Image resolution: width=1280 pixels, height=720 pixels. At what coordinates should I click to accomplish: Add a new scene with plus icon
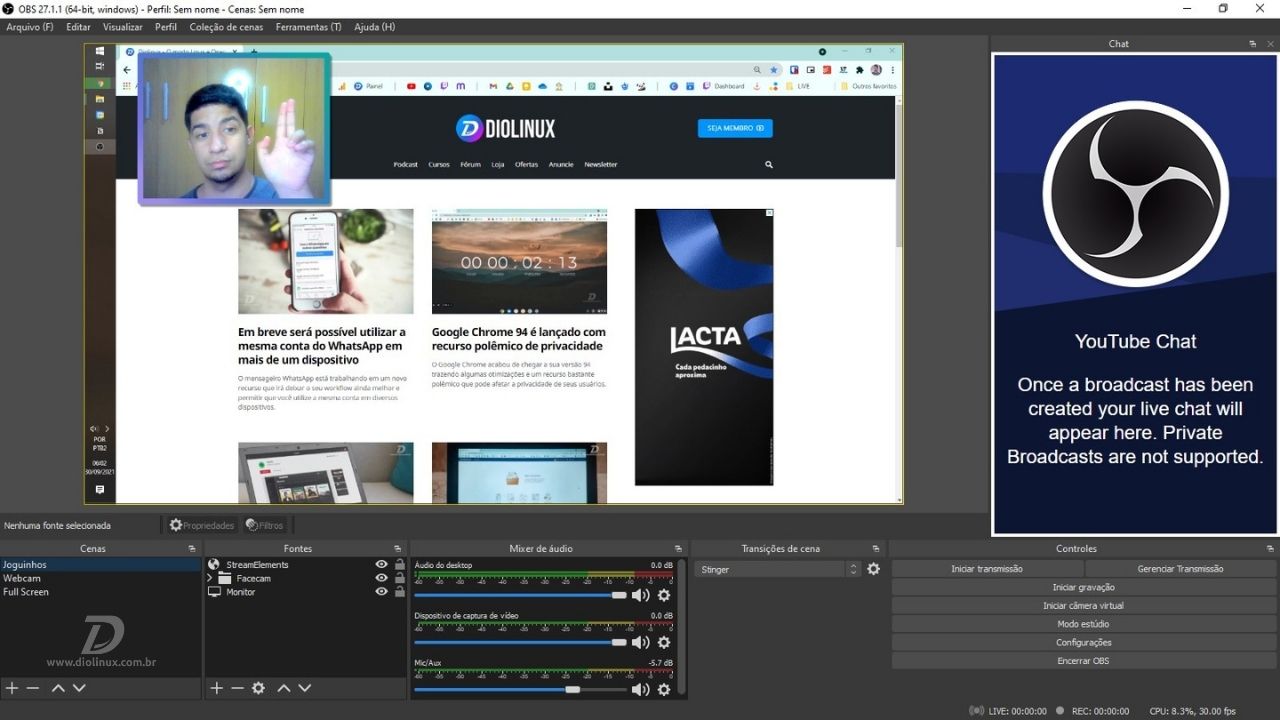click(x=12, y=688)
